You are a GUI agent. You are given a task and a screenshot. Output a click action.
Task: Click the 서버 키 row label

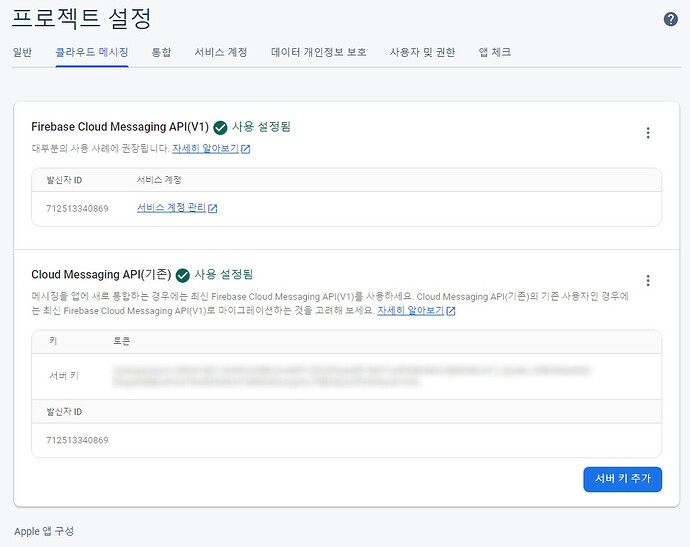pos(64,376)
